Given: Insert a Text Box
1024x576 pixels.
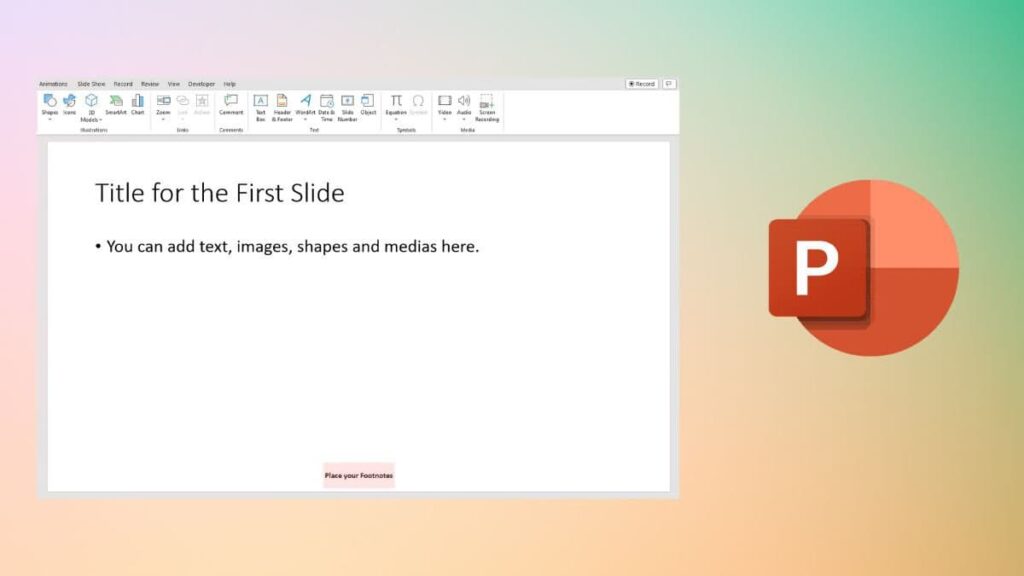Looking at the screenshot, I should [260, 105].
